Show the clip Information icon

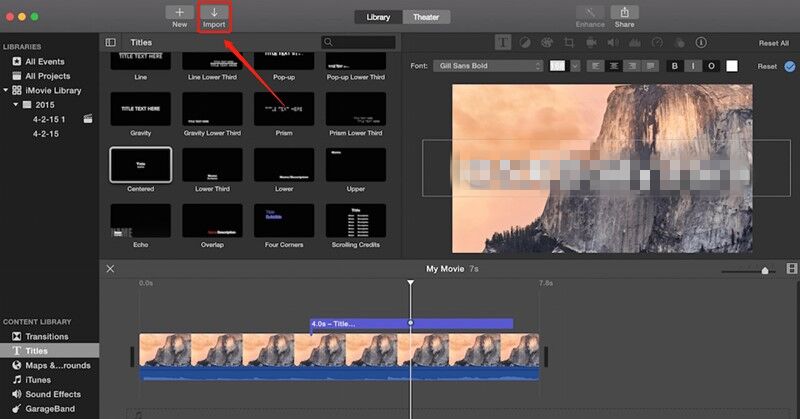point(700,43)
